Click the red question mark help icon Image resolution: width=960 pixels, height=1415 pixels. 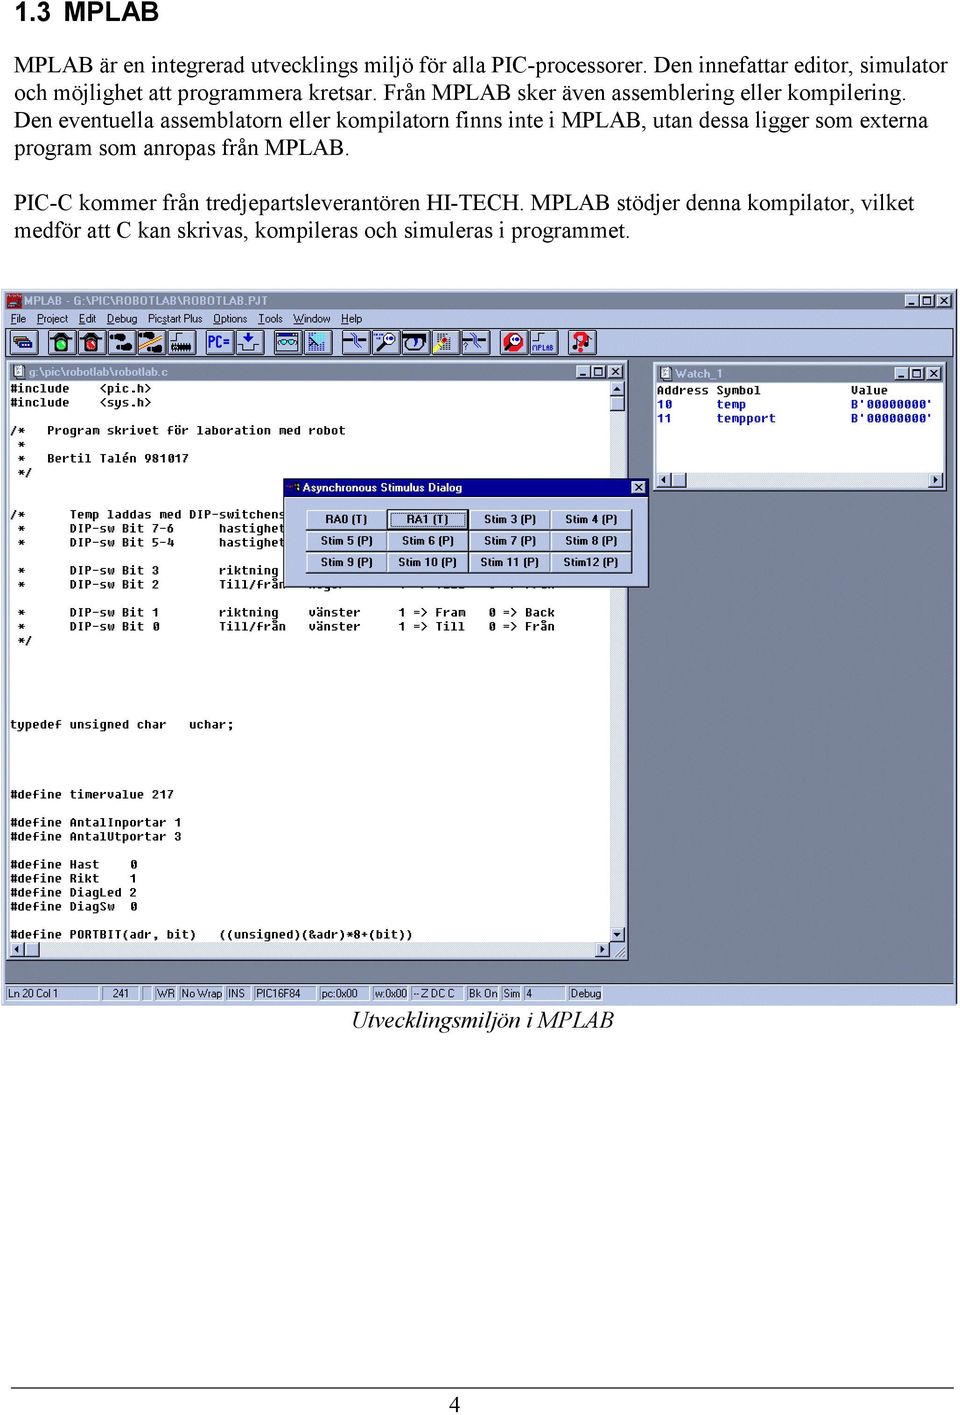click(x=581, y=343)
